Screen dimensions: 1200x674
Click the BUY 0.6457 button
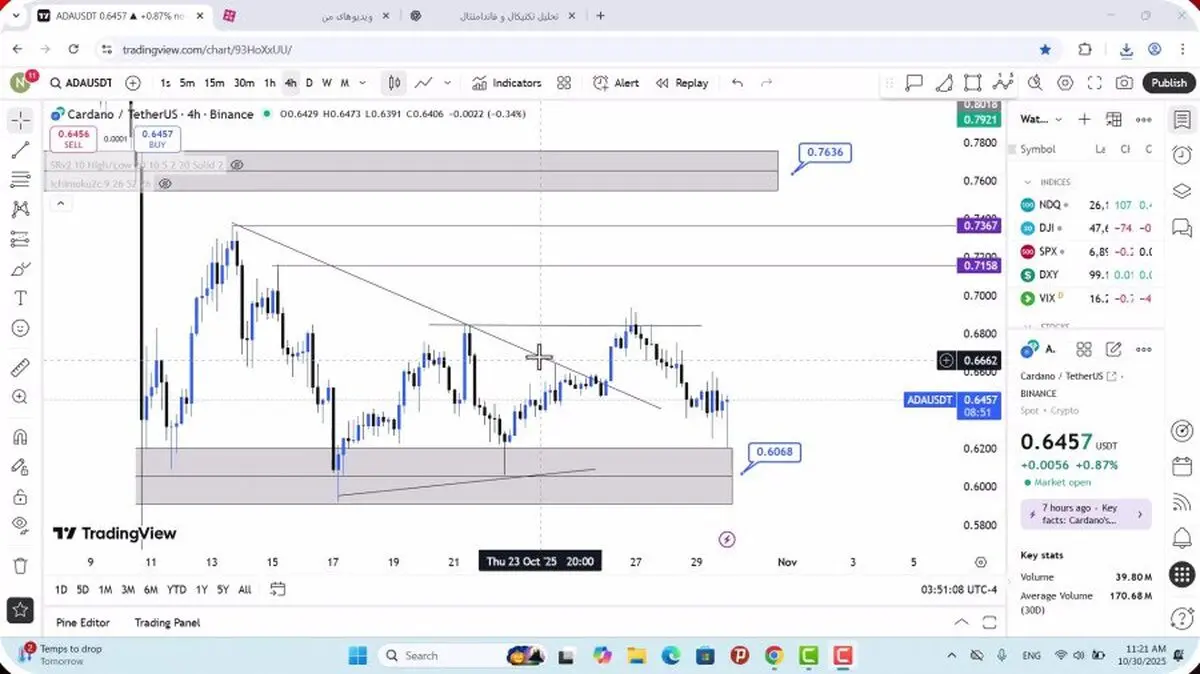[x=157, y=138]
